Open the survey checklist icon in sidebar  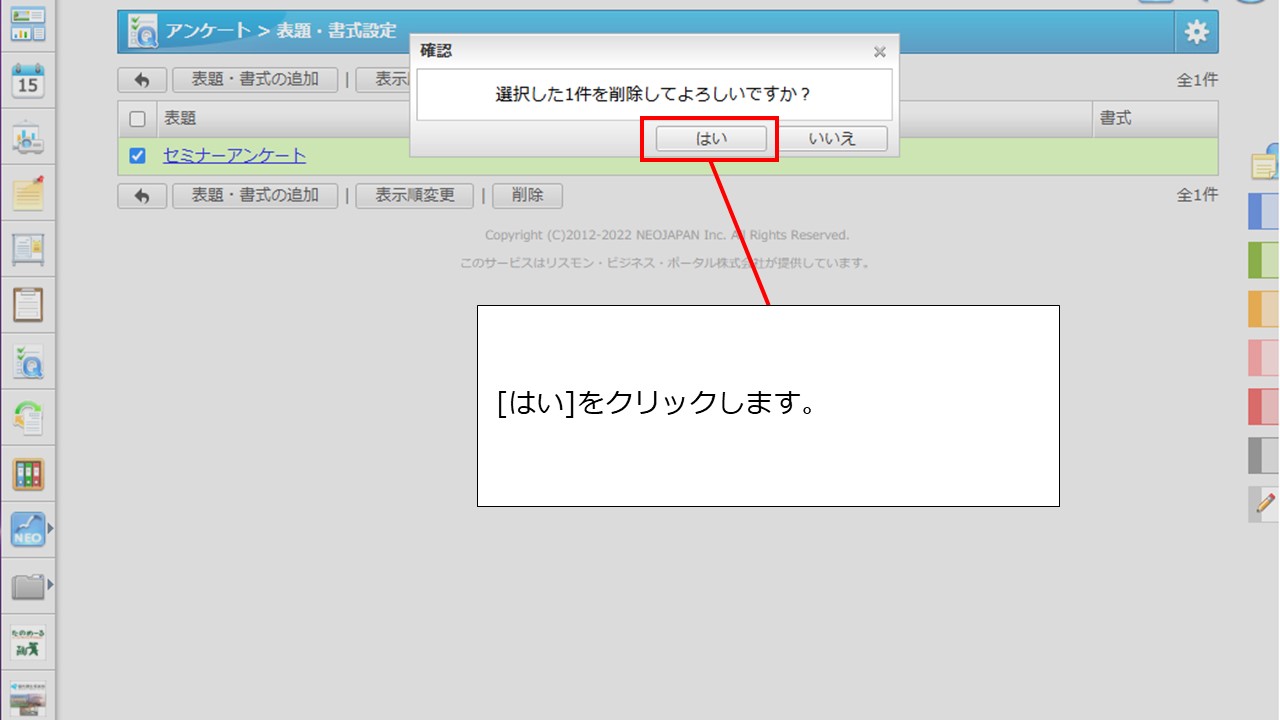coord(28,362)
